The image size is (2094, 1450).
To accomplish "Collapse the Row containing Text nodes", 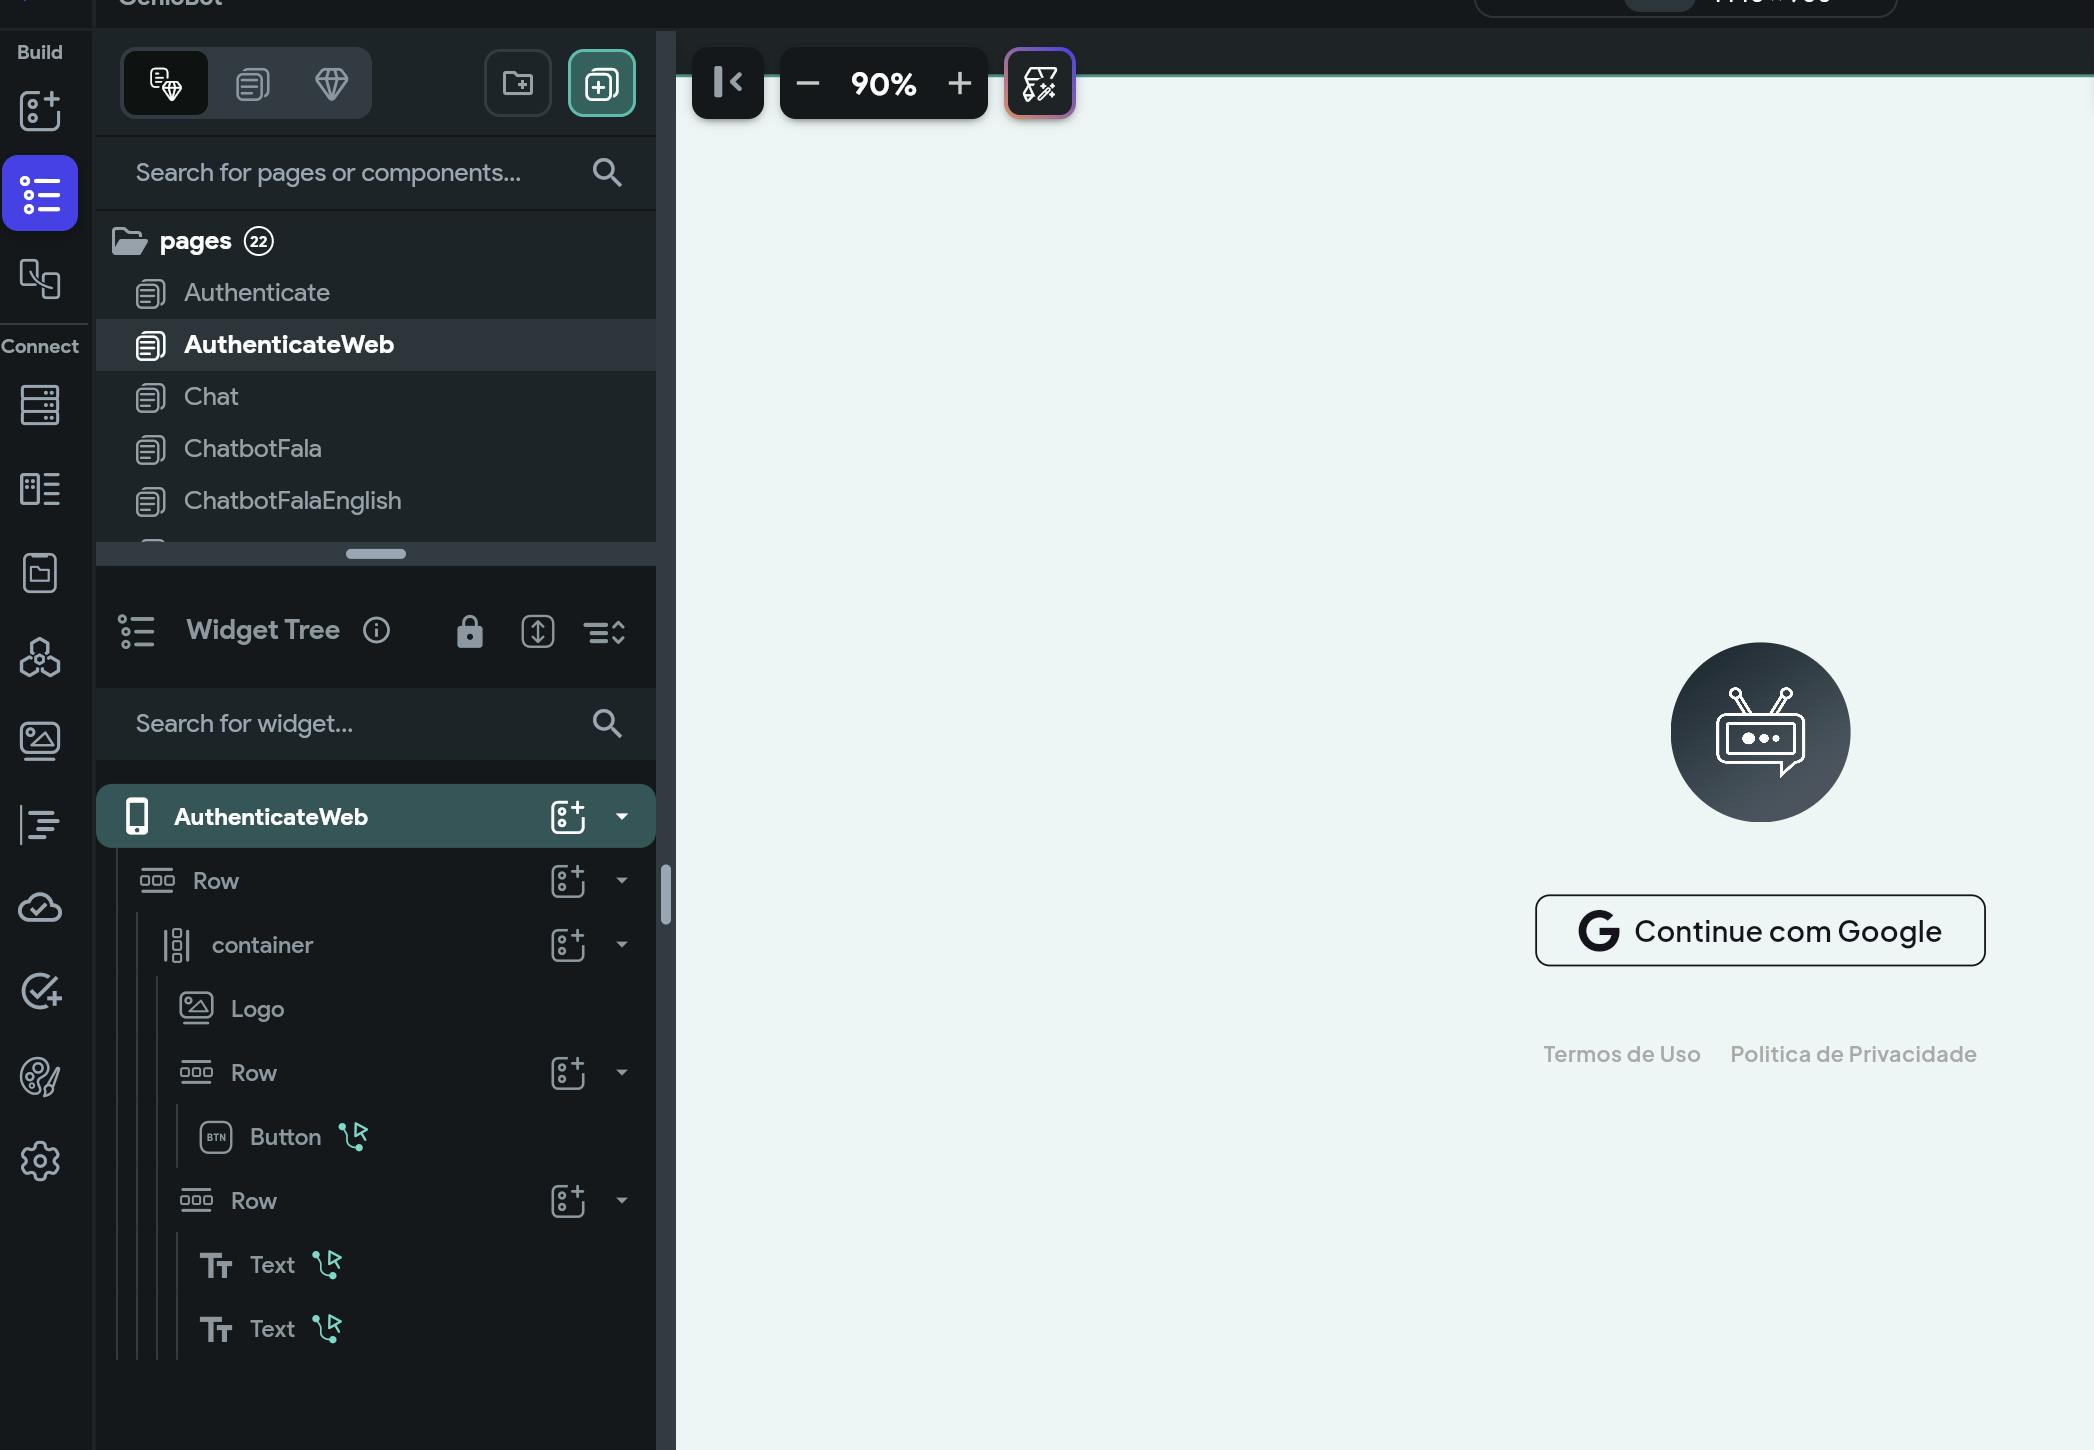I will tap(622, 1201).
